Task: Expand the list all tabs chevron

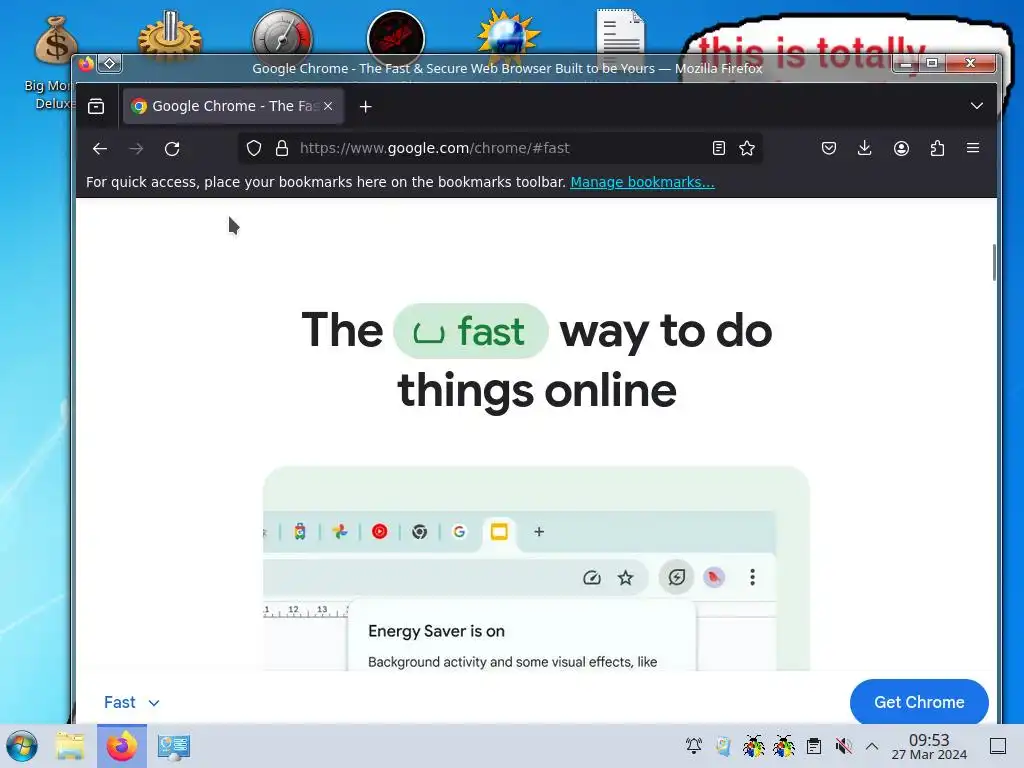Action: click(977, 106)
